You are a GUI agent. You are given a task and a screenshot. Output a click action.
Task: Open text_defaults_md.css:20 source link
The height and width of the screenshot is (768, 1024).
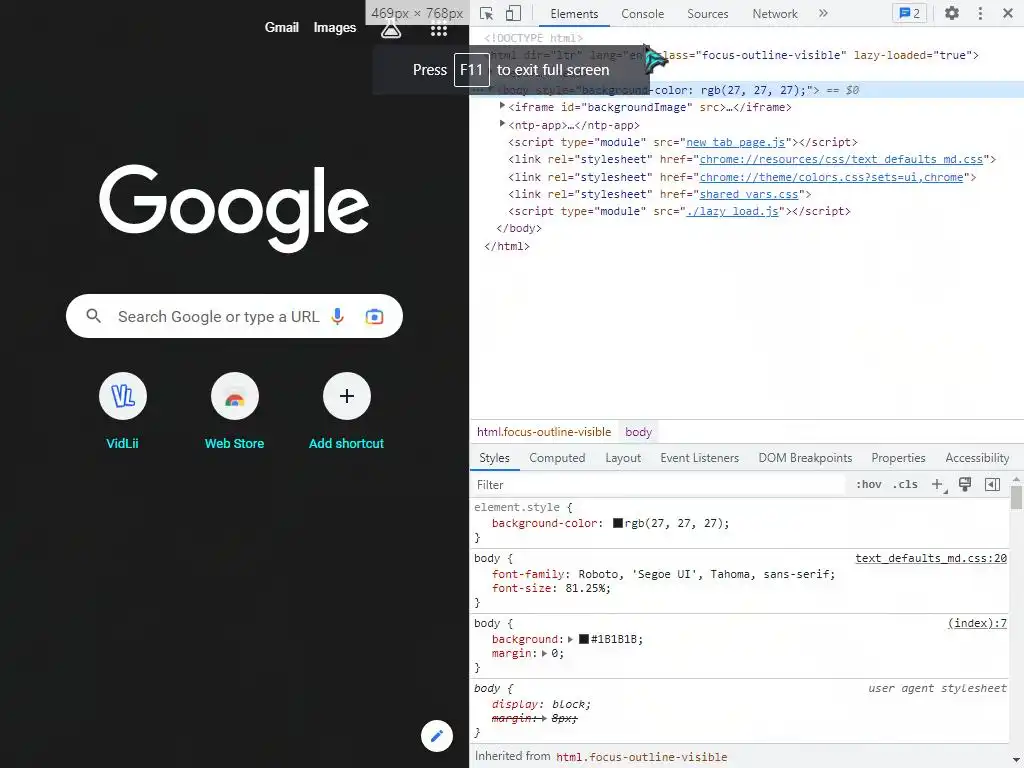tap(931, 558)
